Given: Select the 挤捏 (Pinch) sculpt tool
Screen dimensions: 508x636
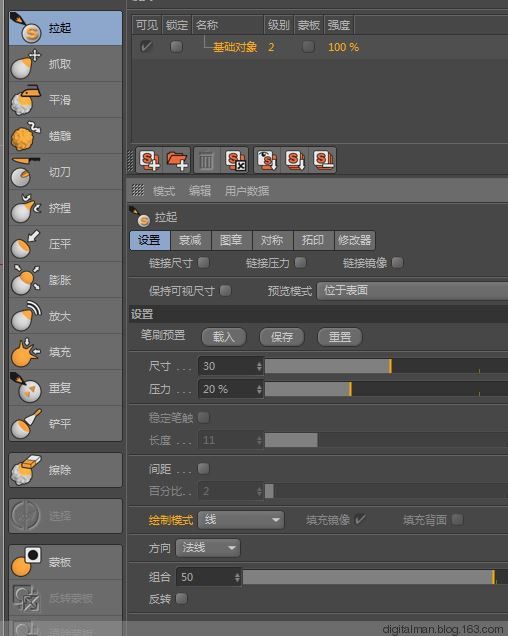Looking at the screenshot, I should (x=65, y=208).
